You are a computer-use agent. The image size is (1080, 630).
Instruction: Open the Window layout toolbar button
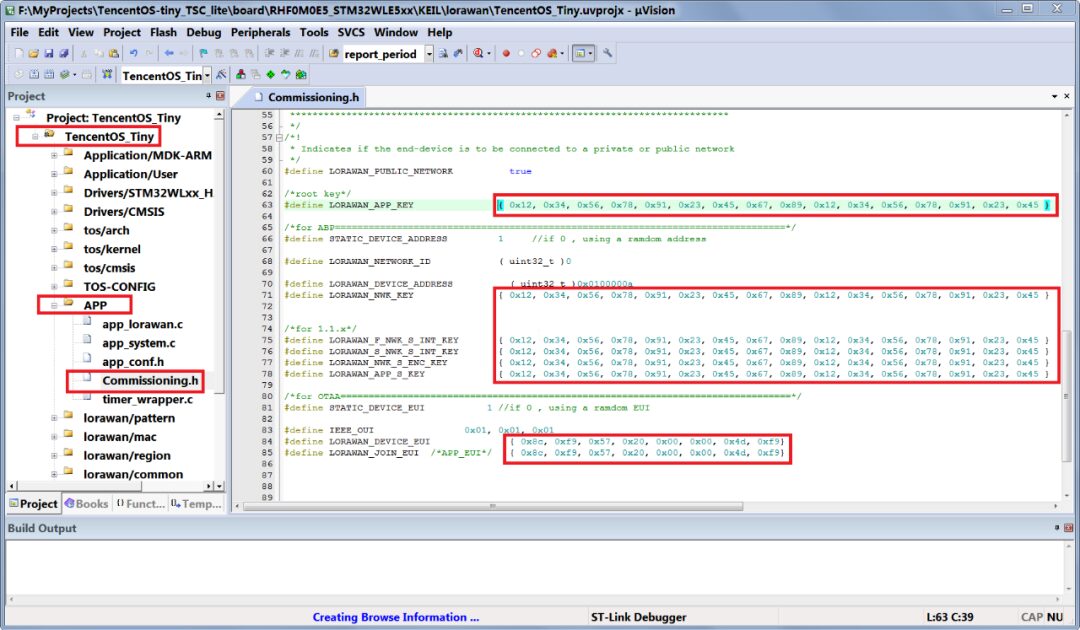coord(583,53)
